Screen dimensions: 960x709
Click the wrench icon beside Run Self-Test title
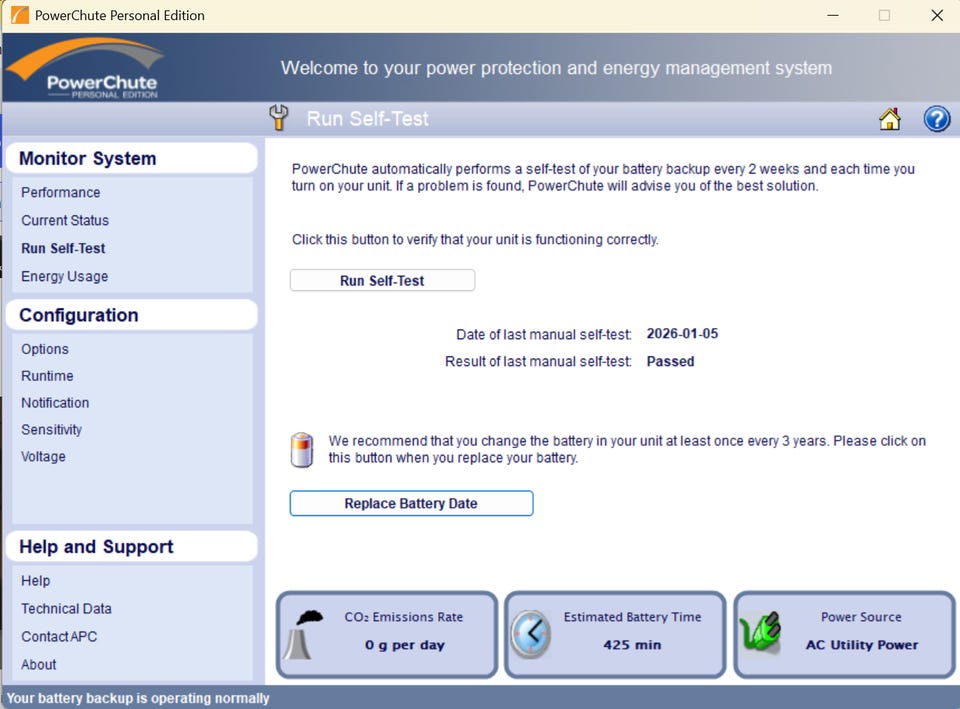[x=279, y=118]
